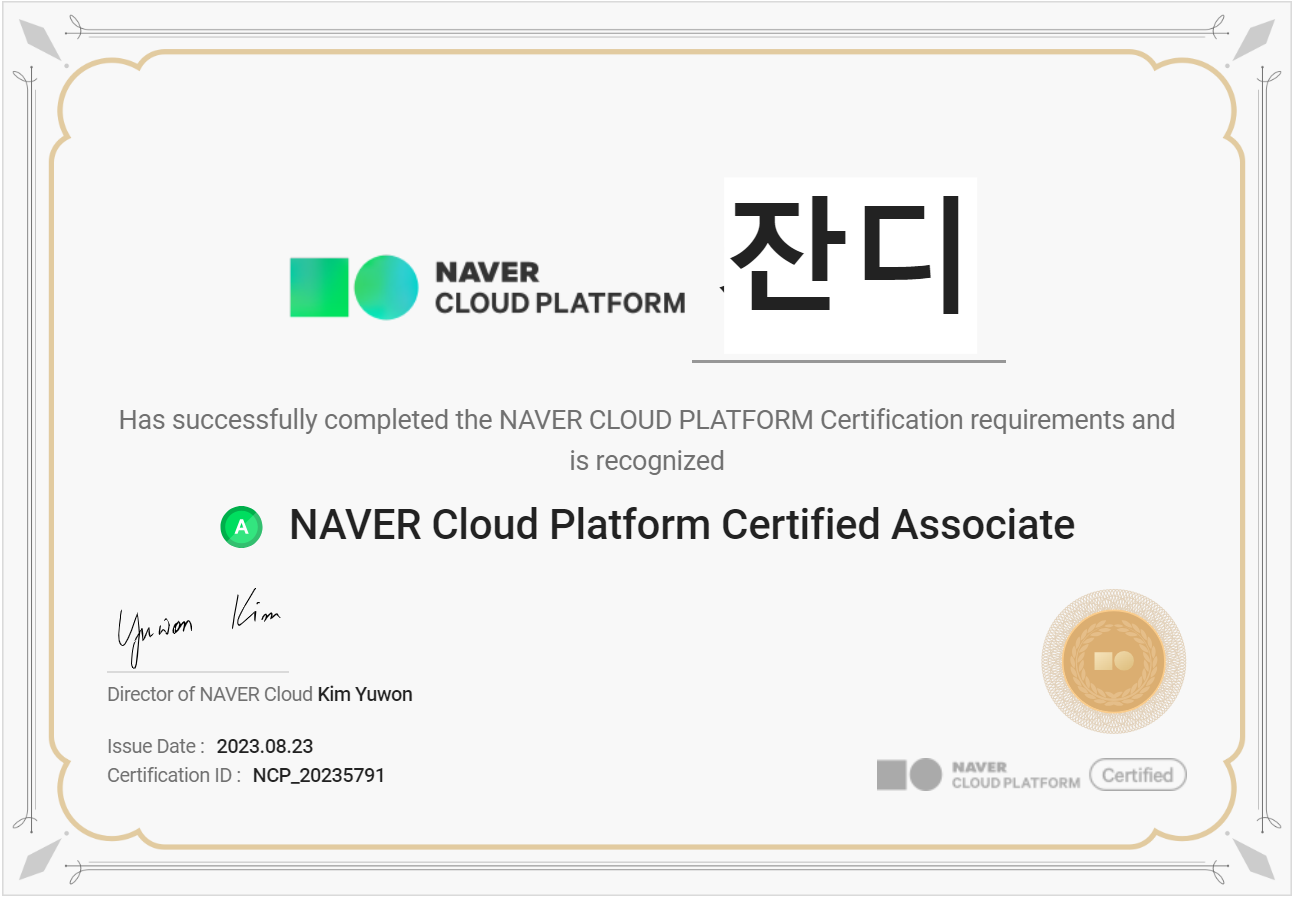
Task: Click the "Certification ID :" label
Action: coord(174,775)
